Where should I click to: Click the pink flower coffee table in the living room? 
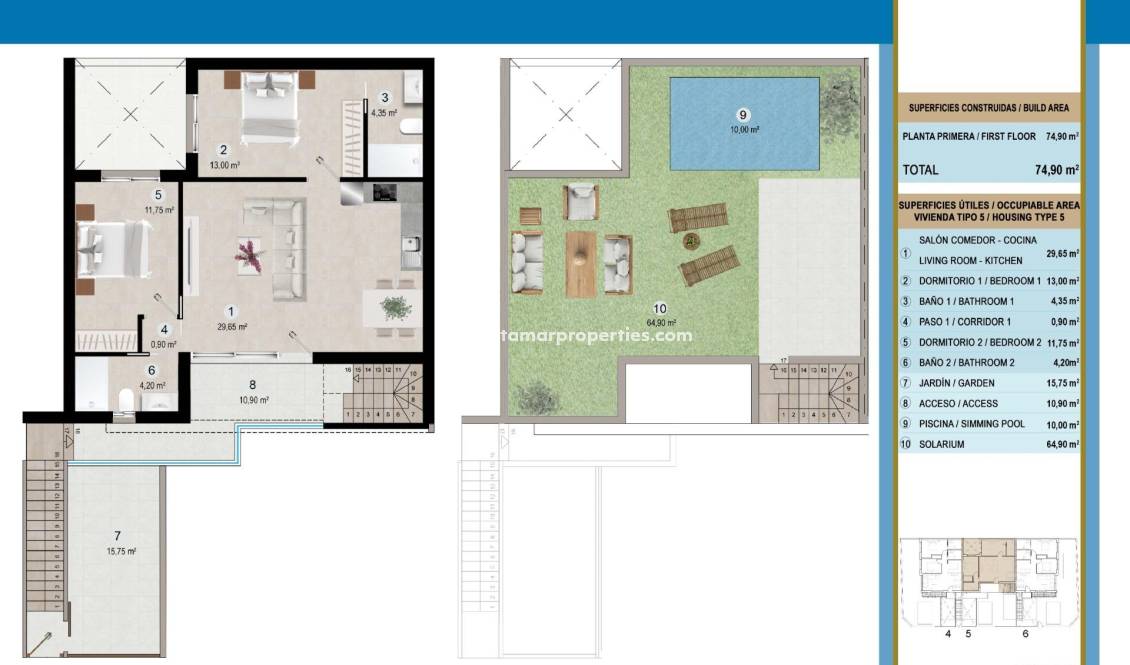(249, 256)
